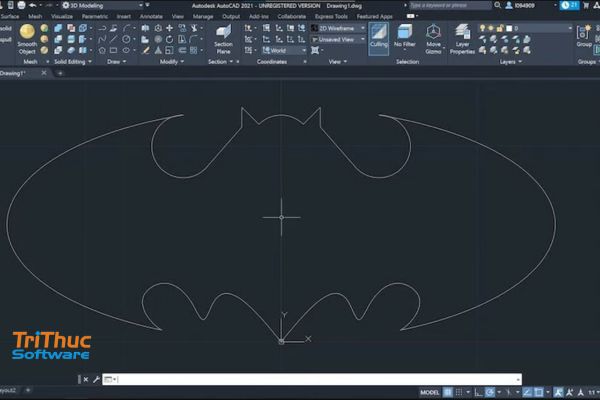Click the Erase tool in Modify panel

click(x=145, y=50)
